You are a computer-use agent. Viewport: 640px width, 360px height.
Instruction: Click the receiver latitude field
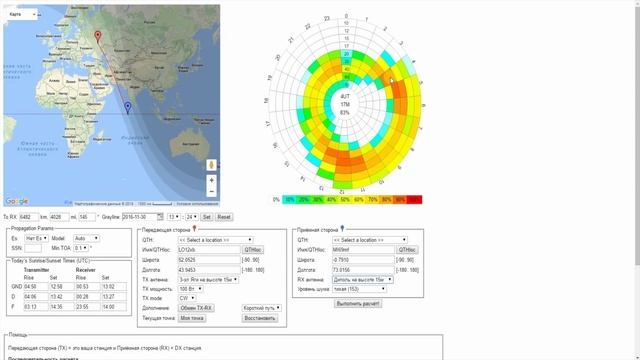(363, 260)
